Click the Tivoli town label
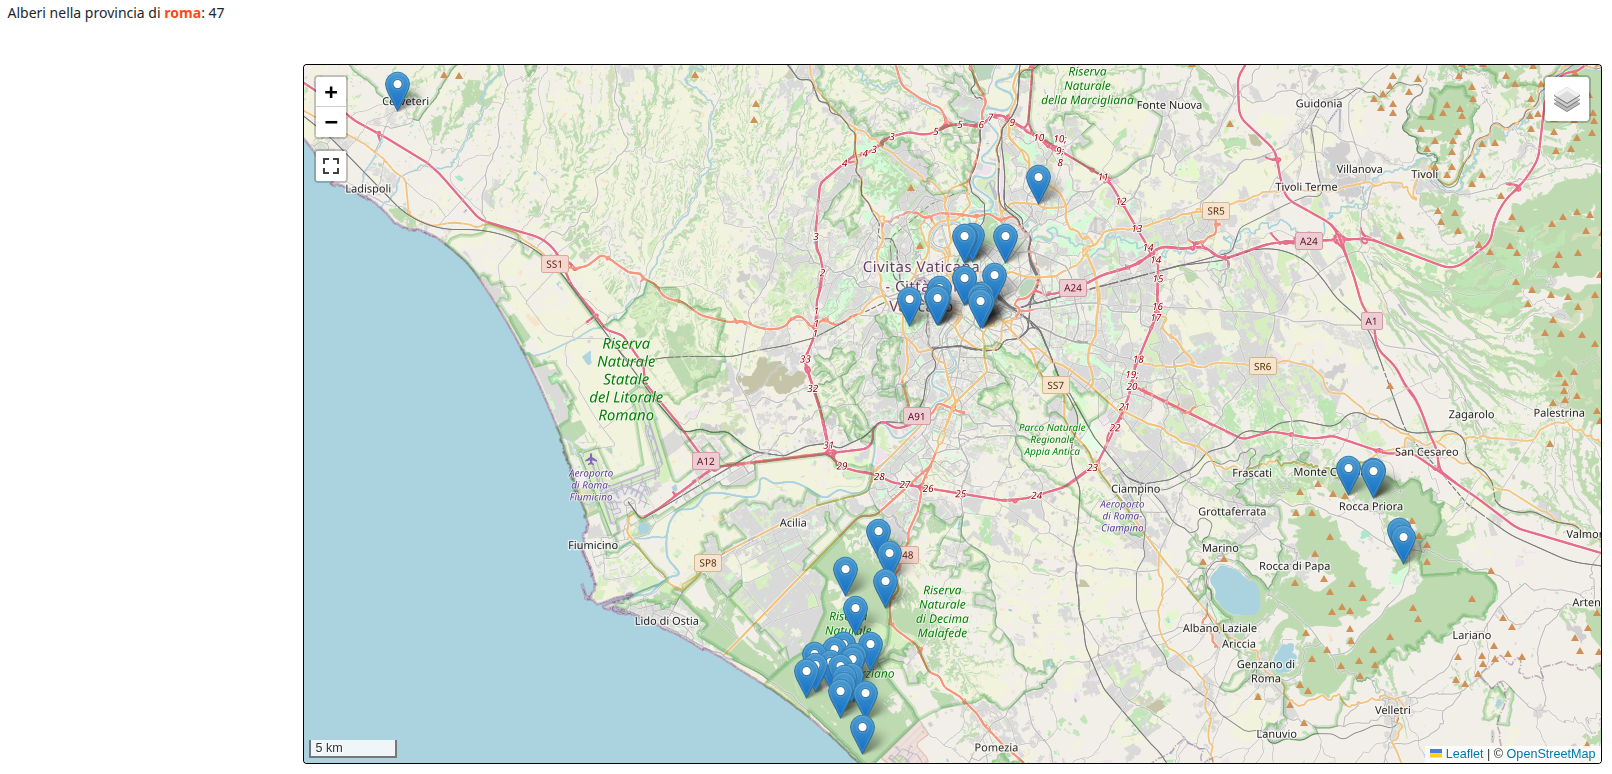This screenshot has height=774, width=1612. click(1425, 174)
